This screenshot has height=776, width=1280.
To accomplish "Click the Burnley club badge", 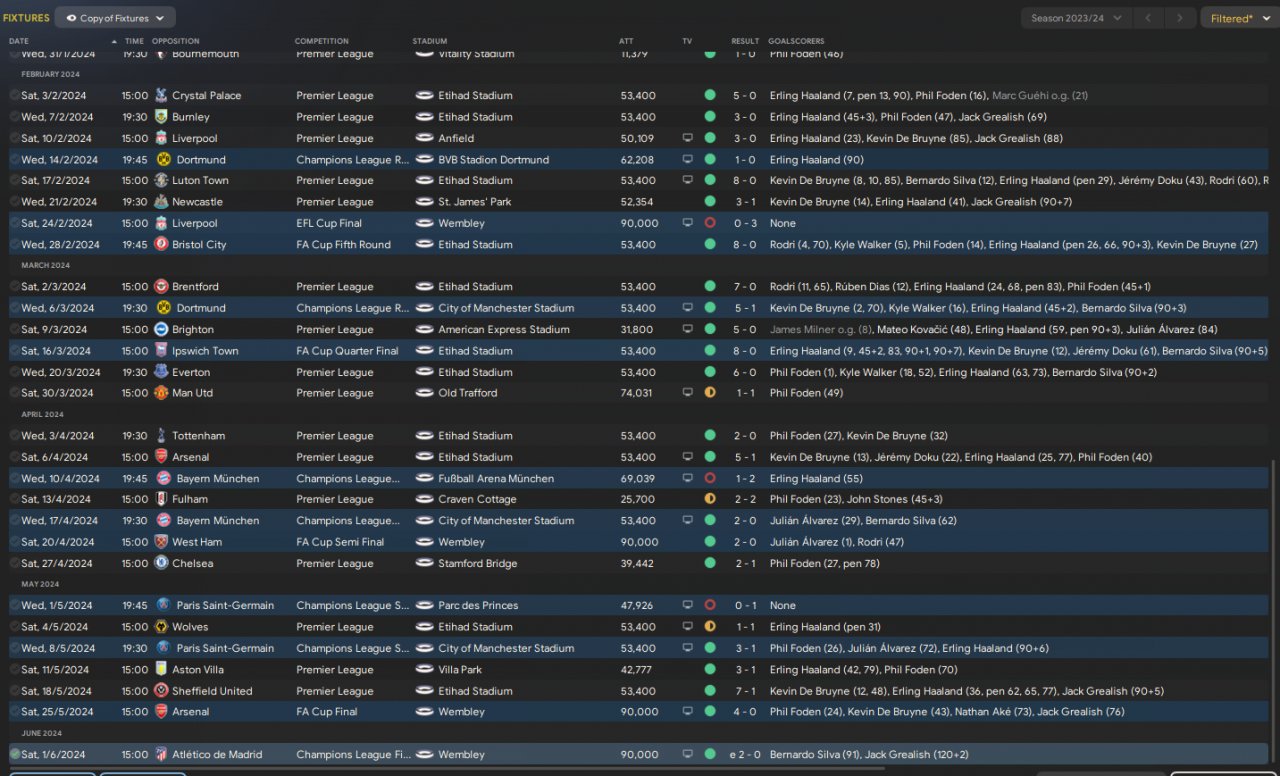I will (161, 117).
